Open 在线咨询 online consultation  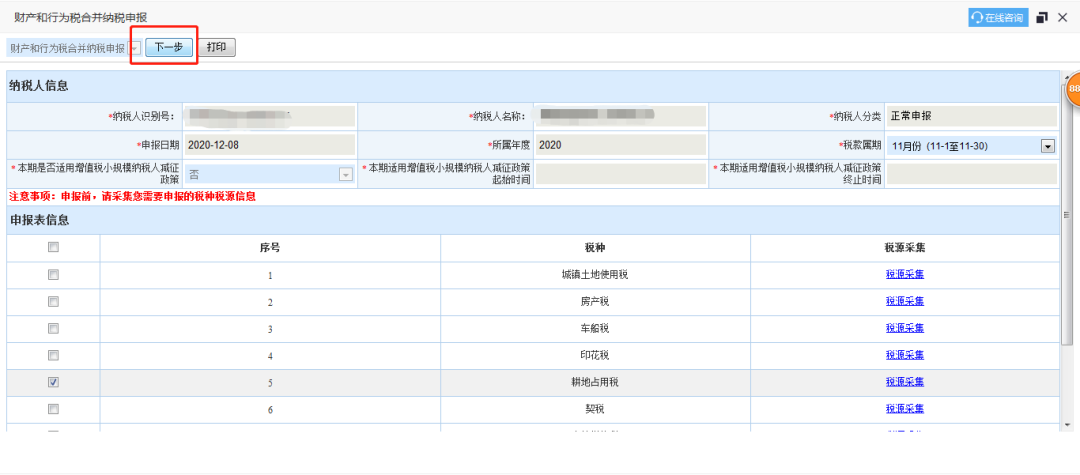tap(998, 17)
